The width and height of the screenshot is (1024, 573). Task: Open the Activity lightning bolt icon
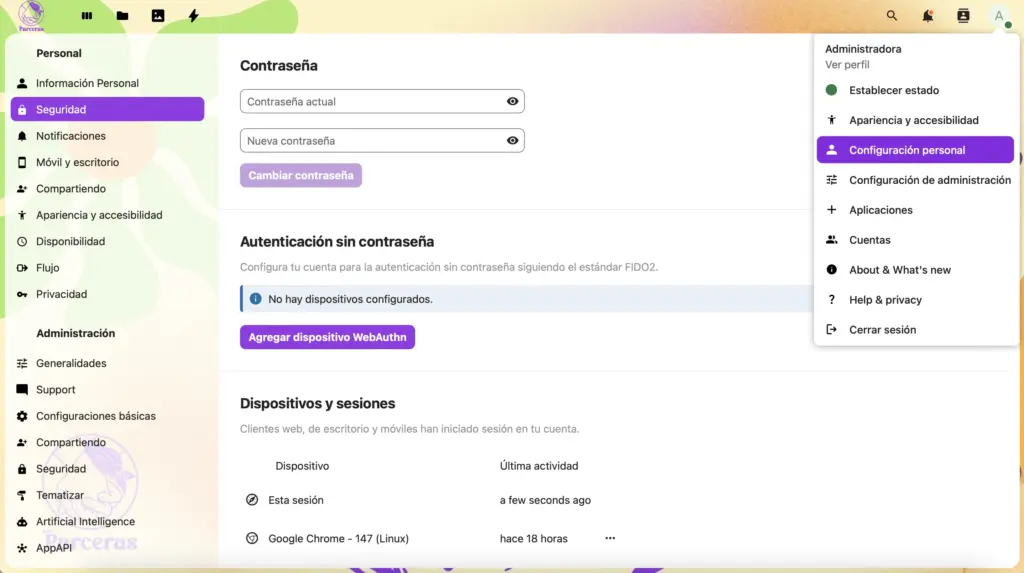[194, 16]
